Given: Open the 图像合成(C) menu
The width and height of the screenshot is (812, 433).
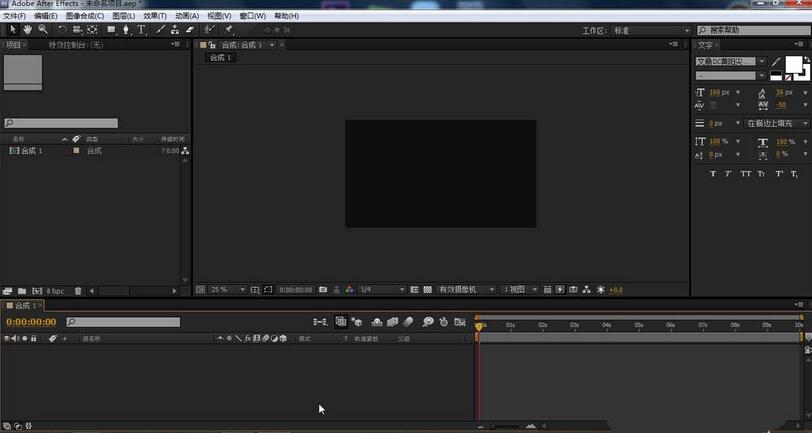Looking at the screenshot, I should (85, 16).
